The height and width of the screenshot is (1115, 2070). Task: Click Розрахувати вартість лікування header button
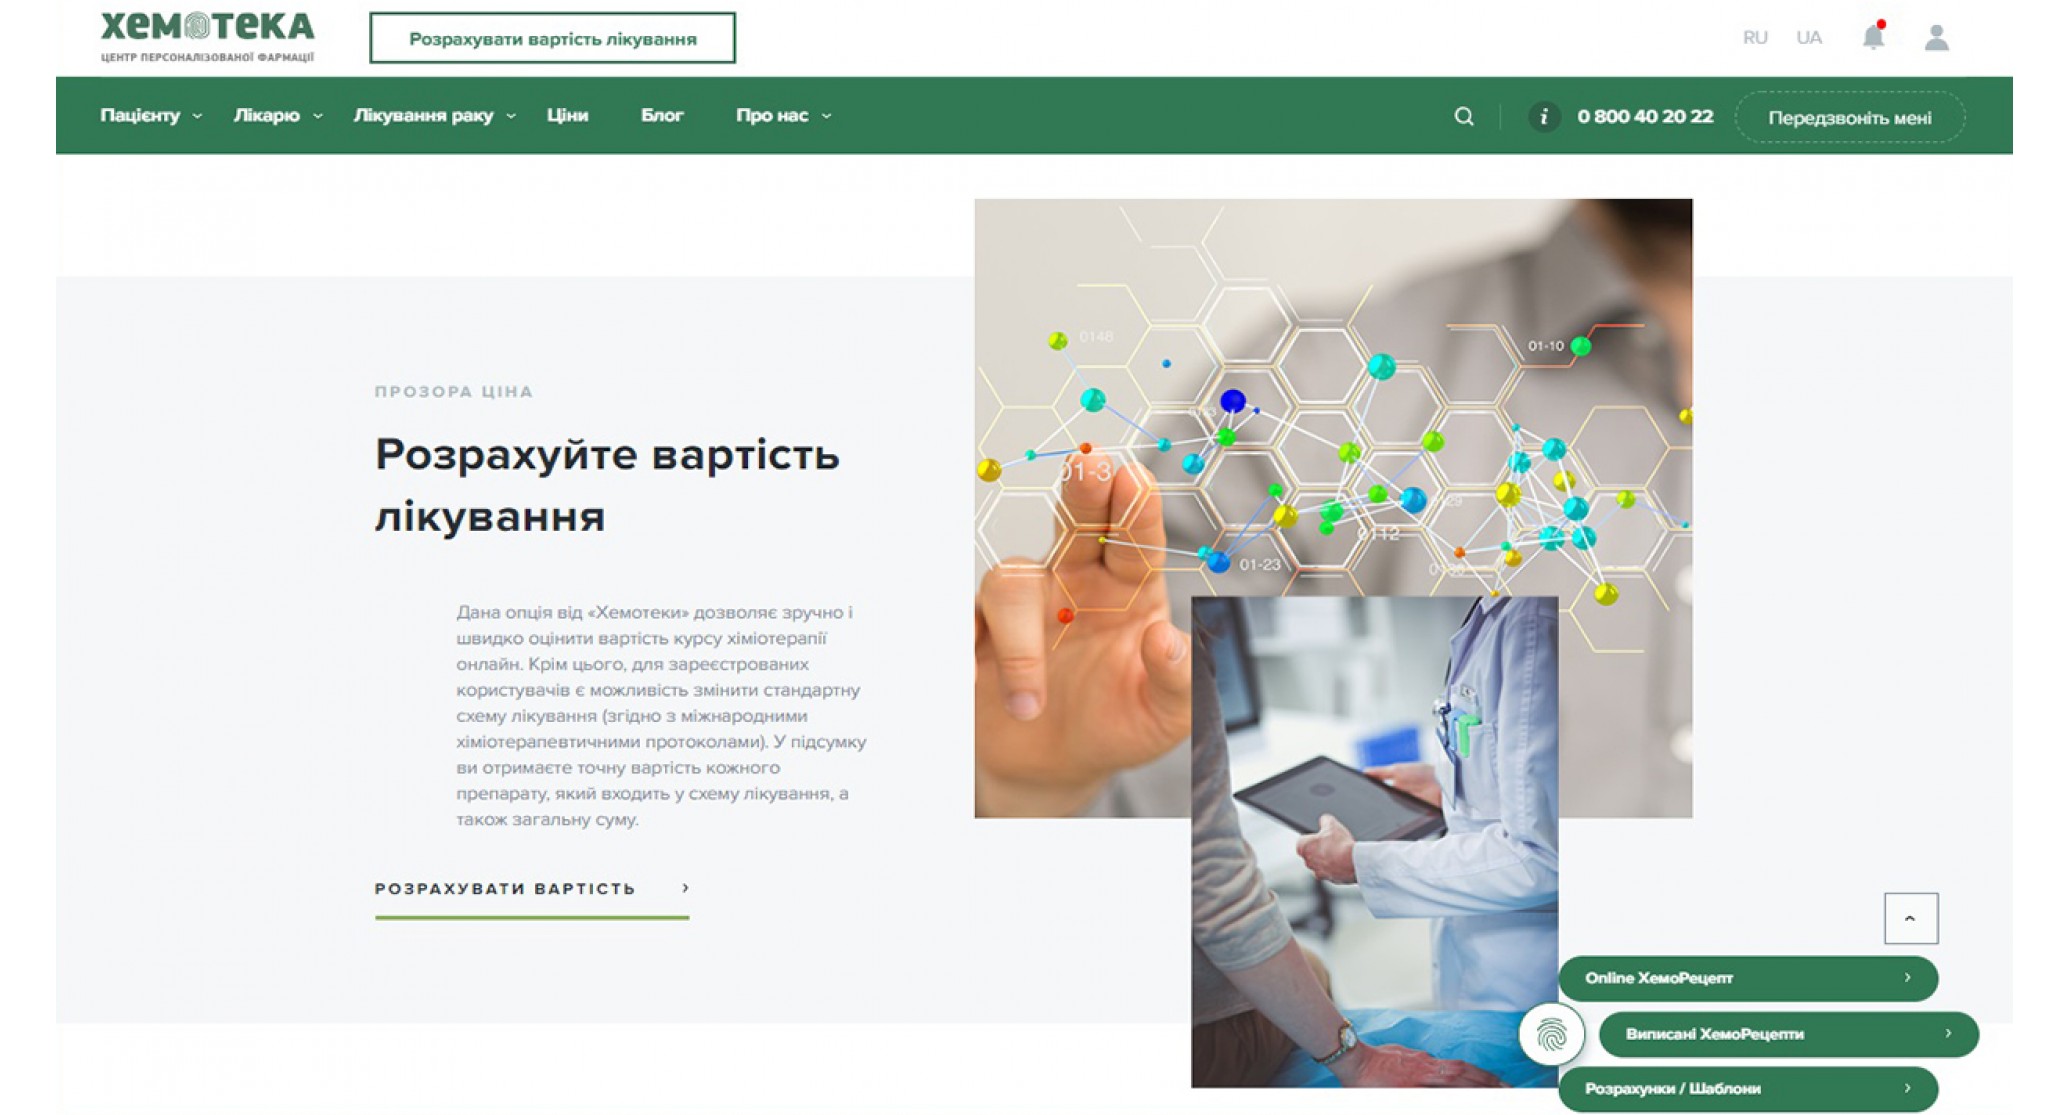(x=552, y=38)
